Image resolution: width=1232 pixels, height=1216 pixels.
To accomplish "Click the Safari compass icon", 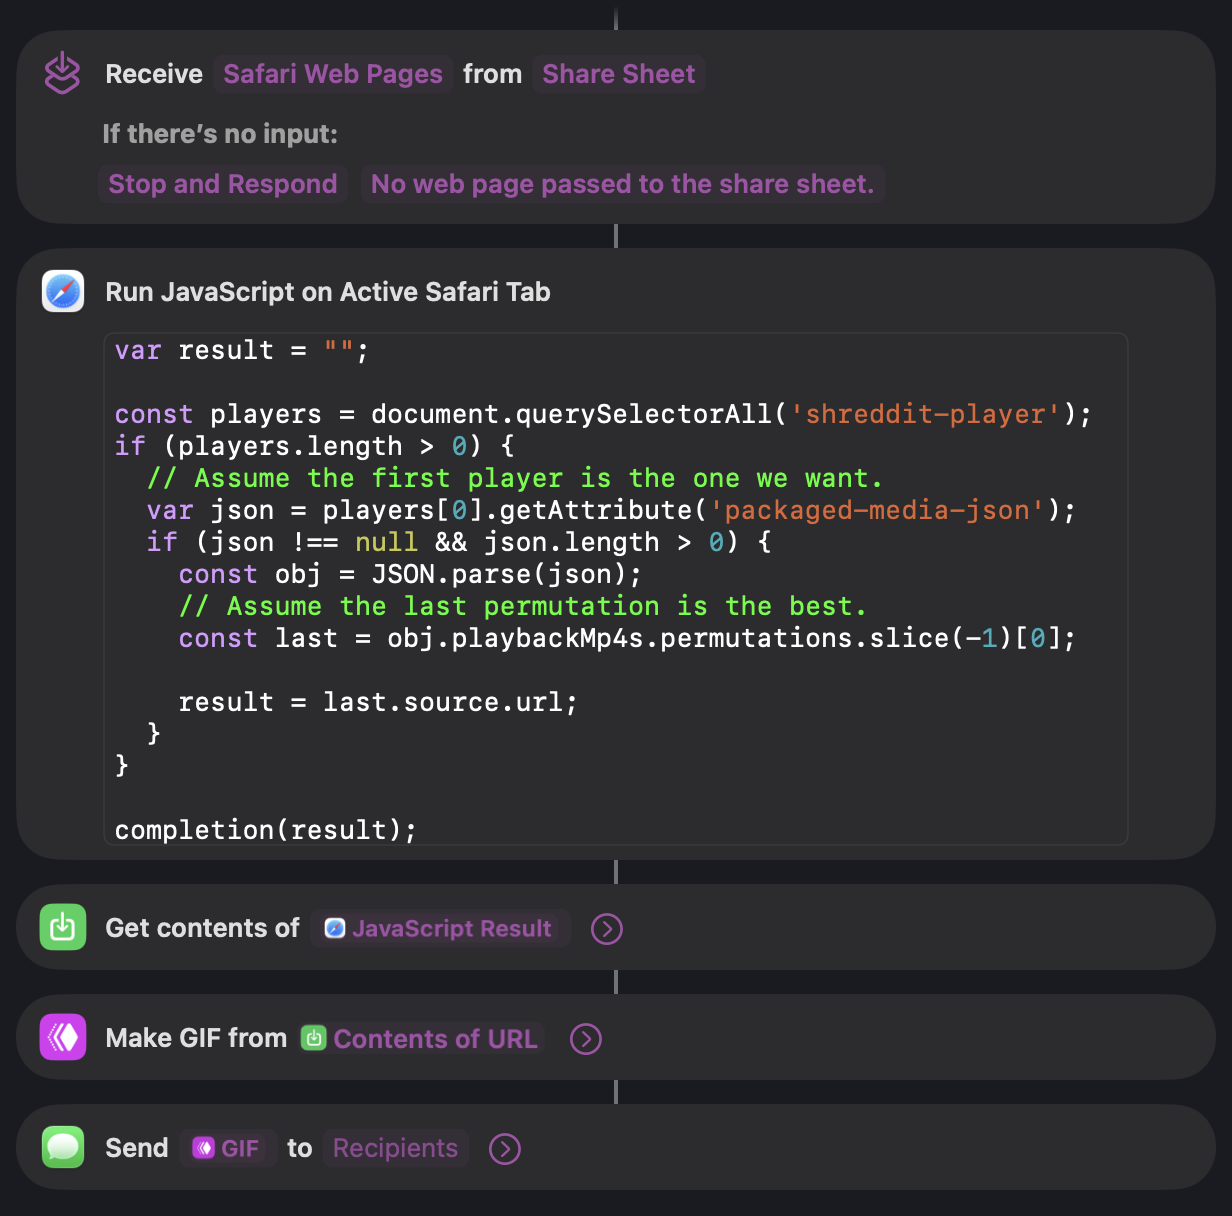I will click(x=63, y=292).
